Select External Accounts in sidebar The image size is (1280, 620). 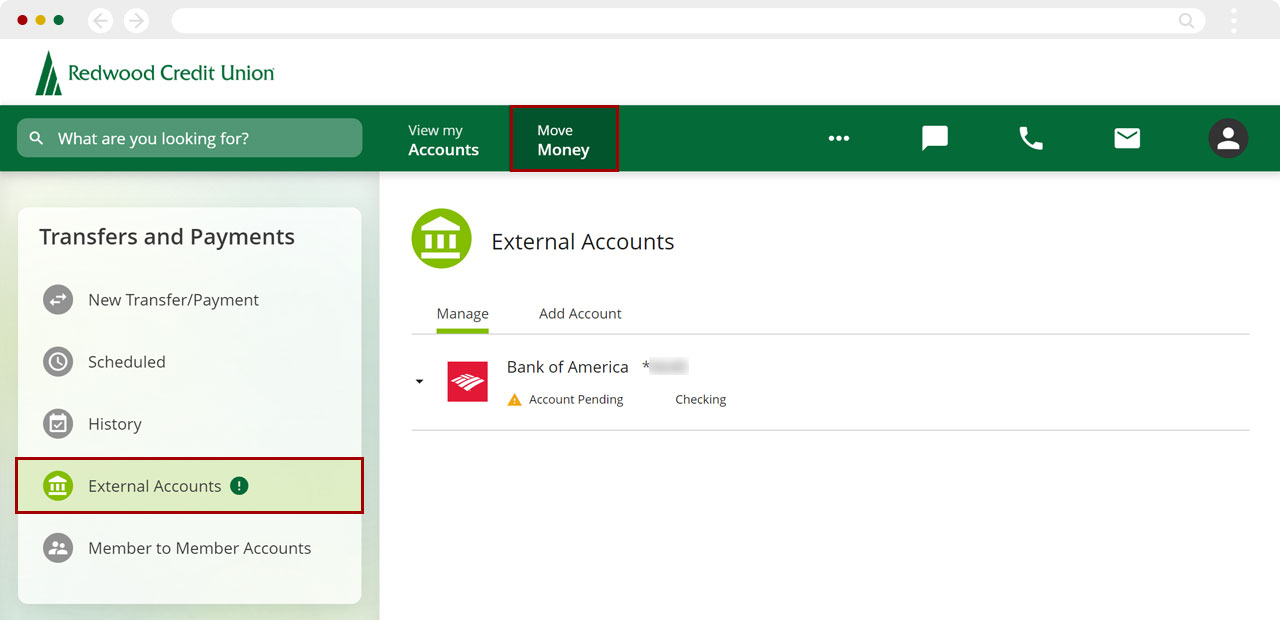pos(189,486)
